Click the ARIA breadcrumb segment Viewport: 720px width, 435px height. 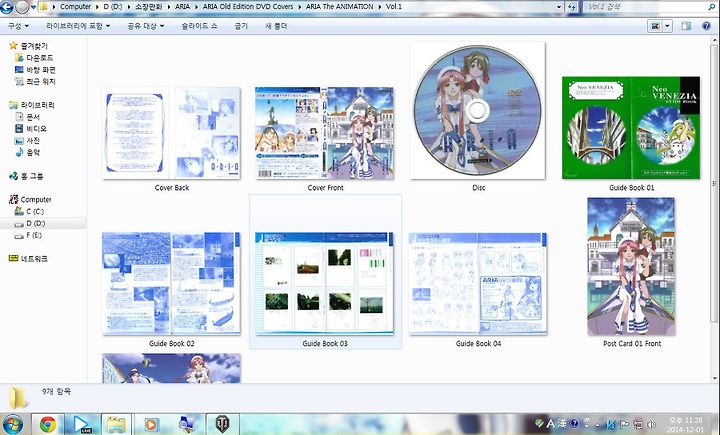tap(182, 7)
